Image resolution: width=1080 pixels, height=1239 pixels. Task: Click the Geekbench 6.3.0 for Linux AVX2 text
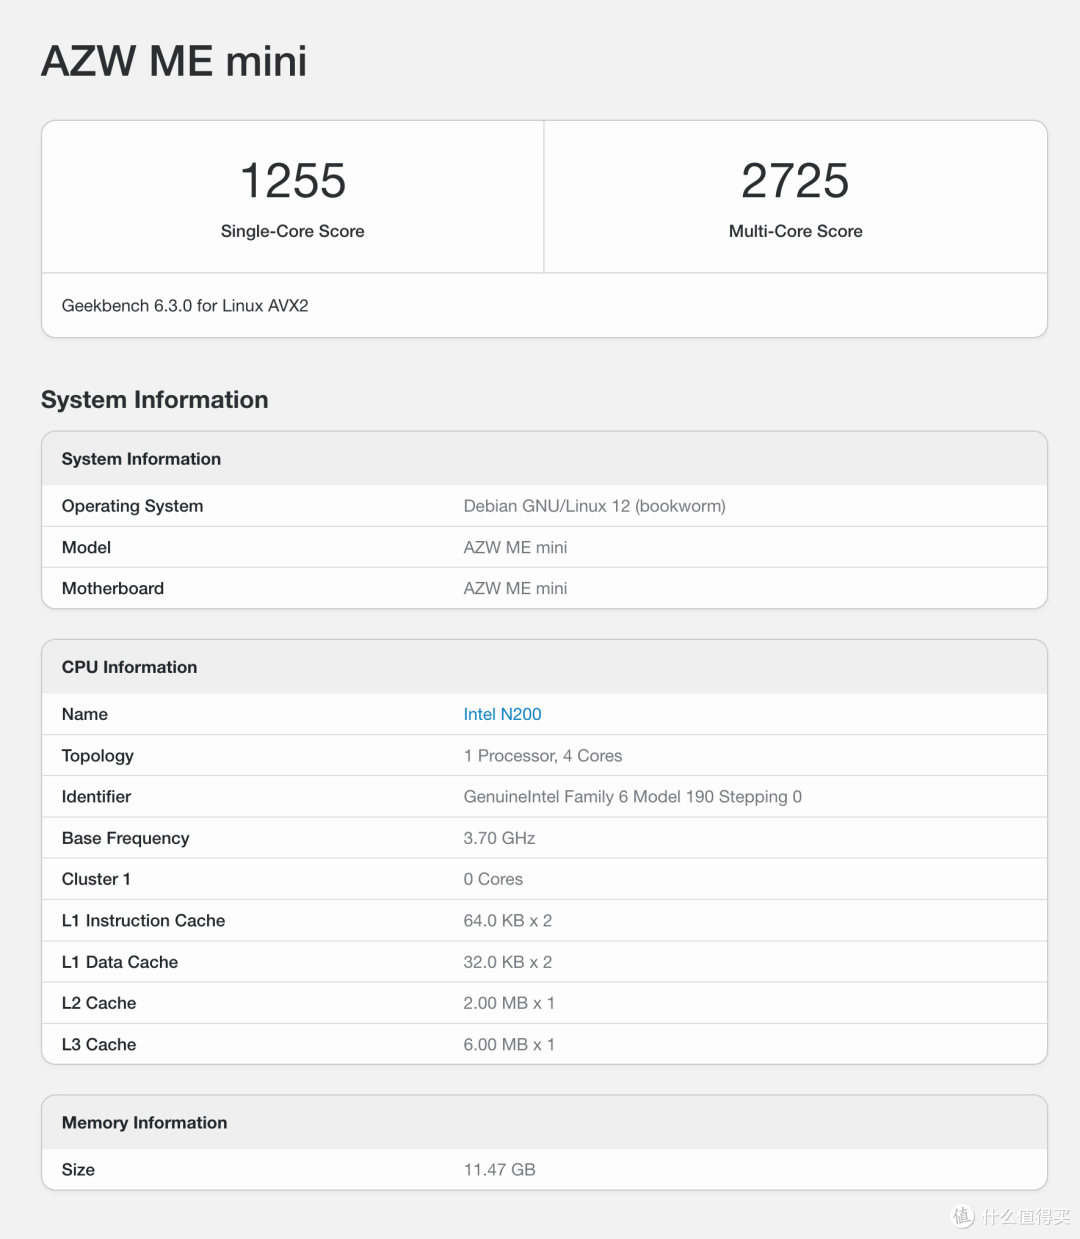click(x=185, y=306)
